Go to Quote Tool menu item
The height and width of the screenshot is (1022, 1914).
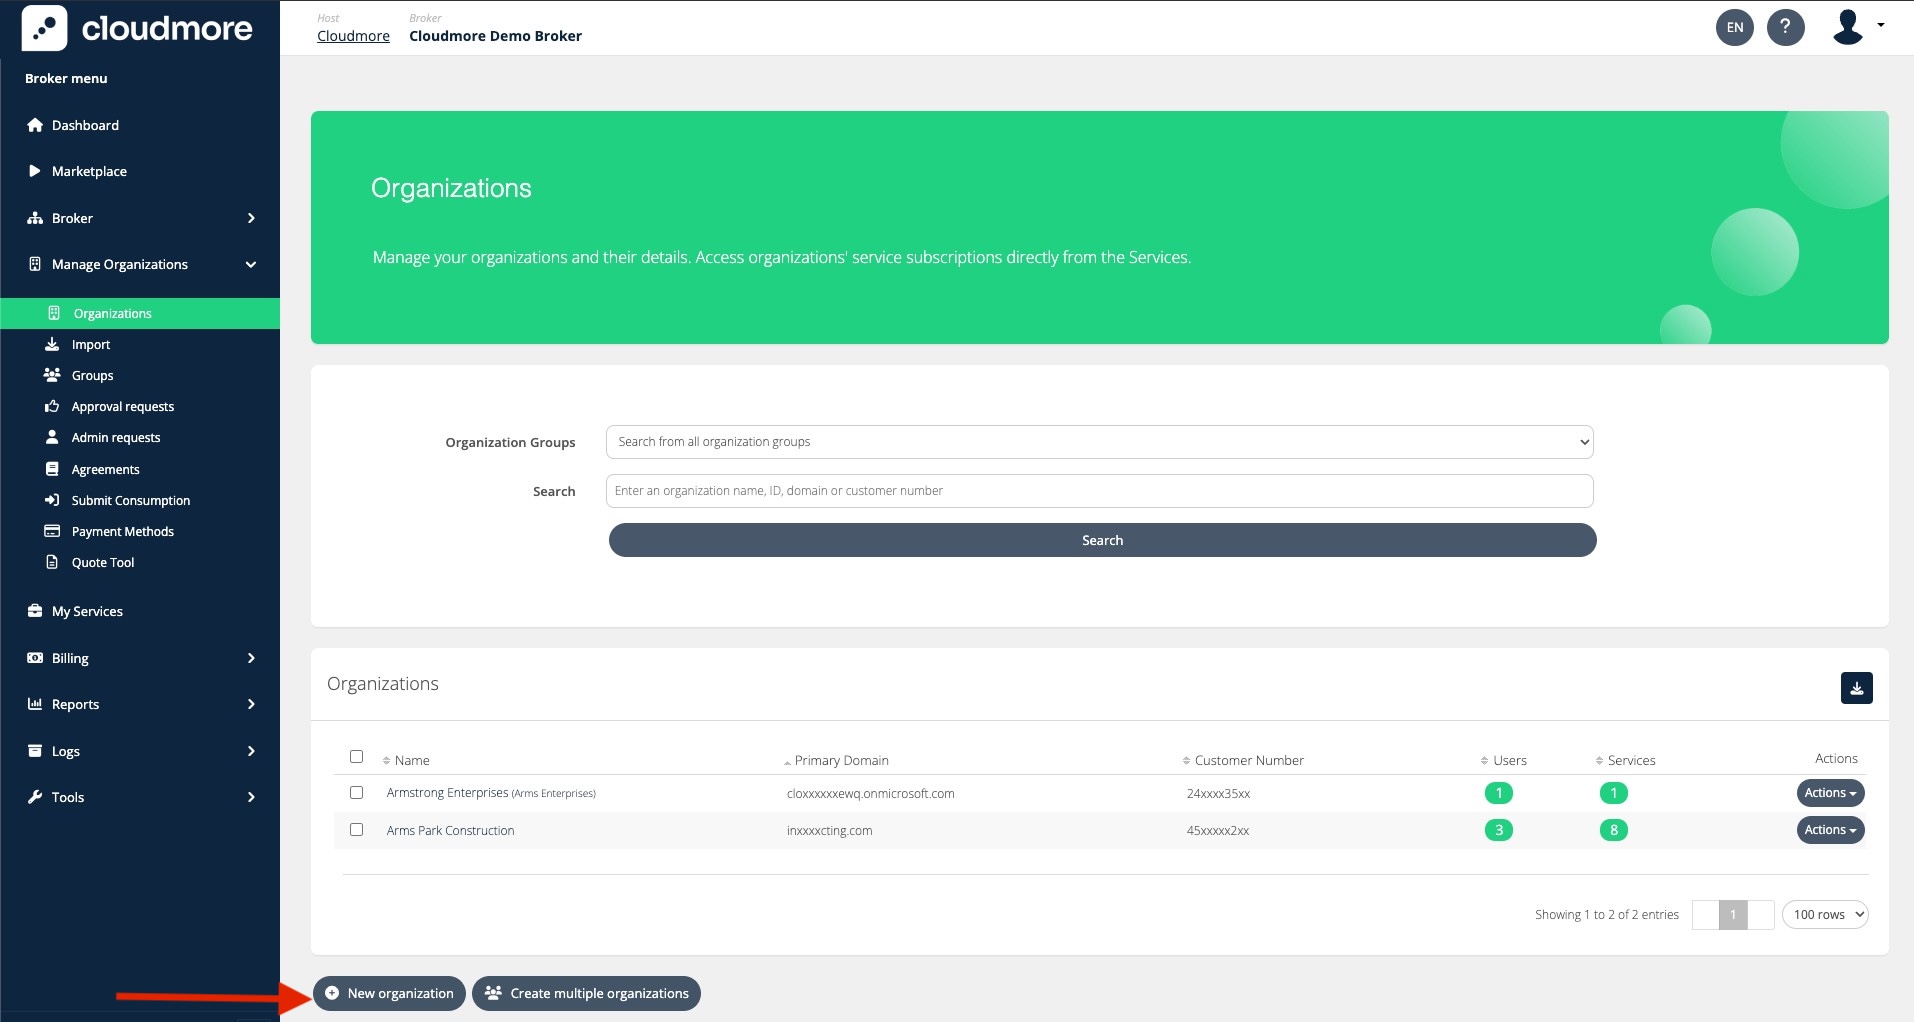tap(102, 563)
